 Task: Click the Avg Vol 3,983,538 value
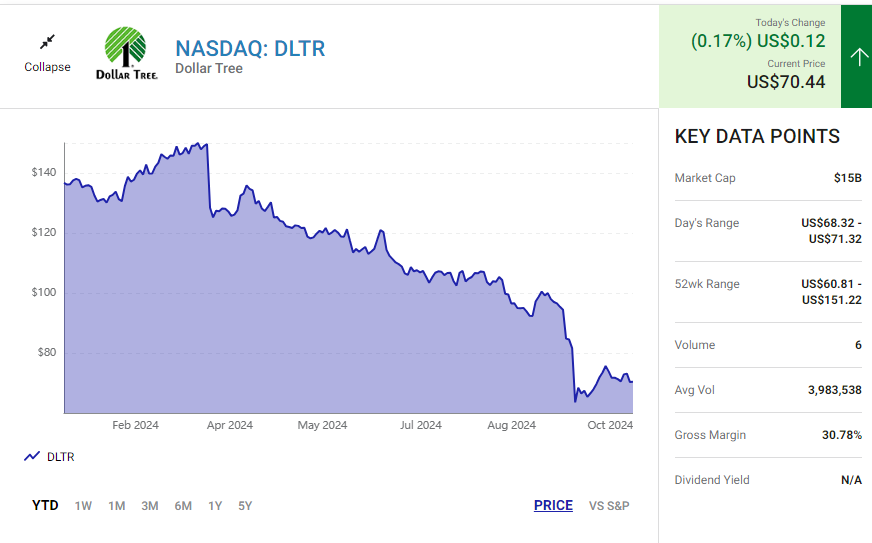click(x=835, y=390)
